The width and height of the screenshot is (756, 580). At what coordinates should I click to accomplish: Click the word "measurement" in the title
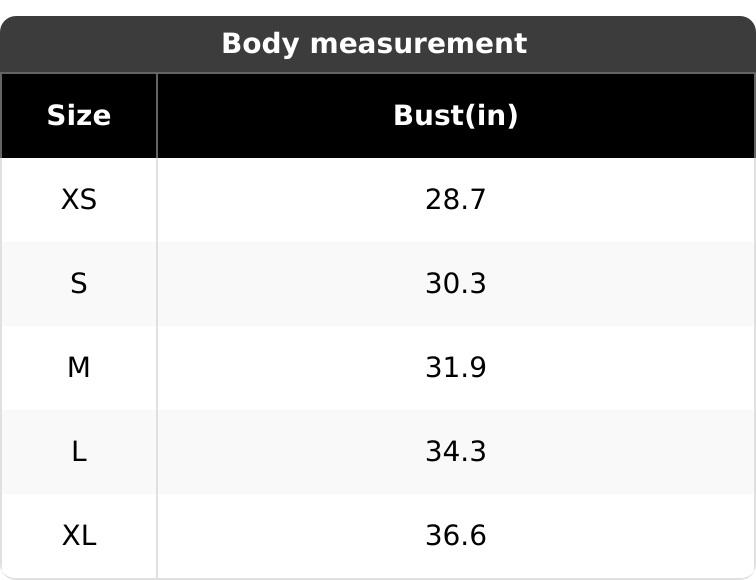(x=406, y=44)
